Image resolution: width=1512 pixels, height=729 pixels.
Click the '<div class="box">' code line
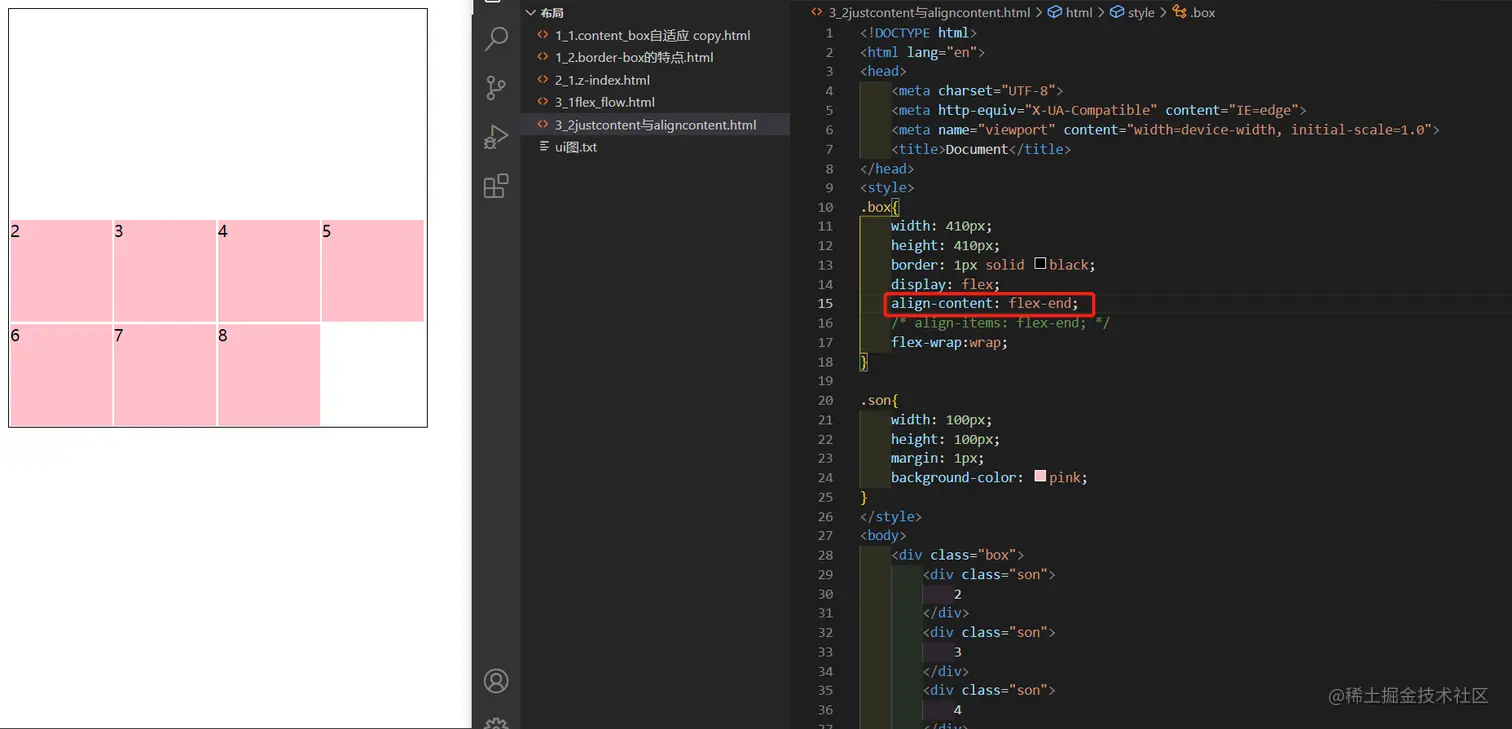pyautogui.click(x=957, y=555)
